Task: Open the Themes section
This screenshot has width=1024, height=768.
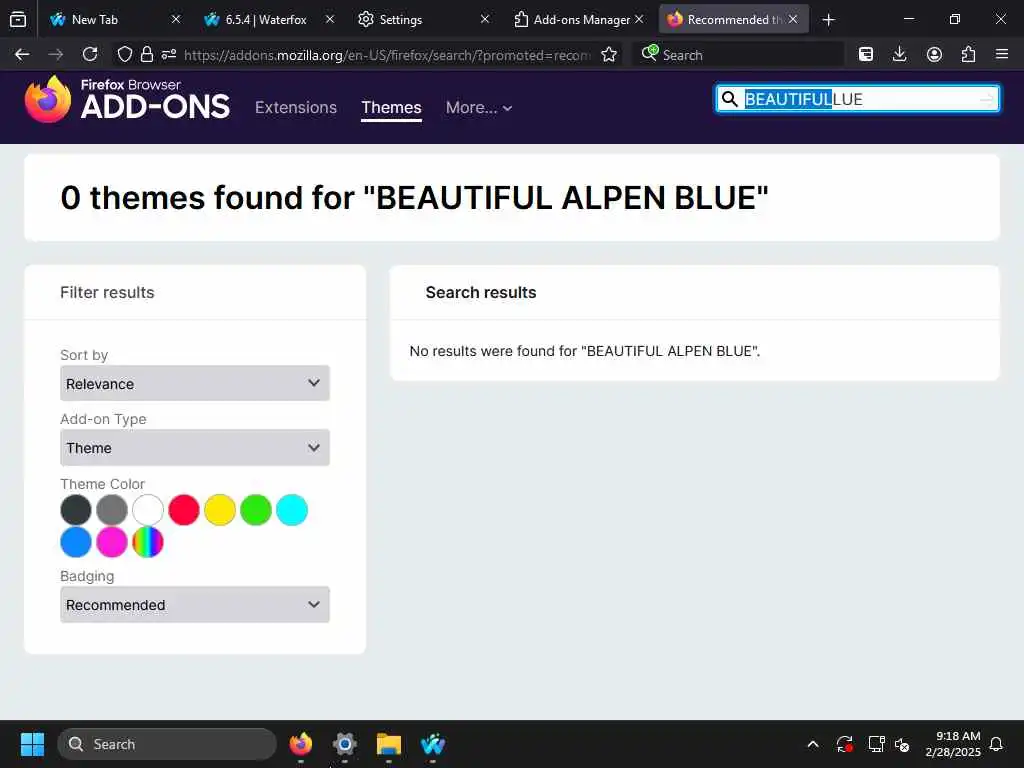Action: pyautogui.click(x=391, y=107)
